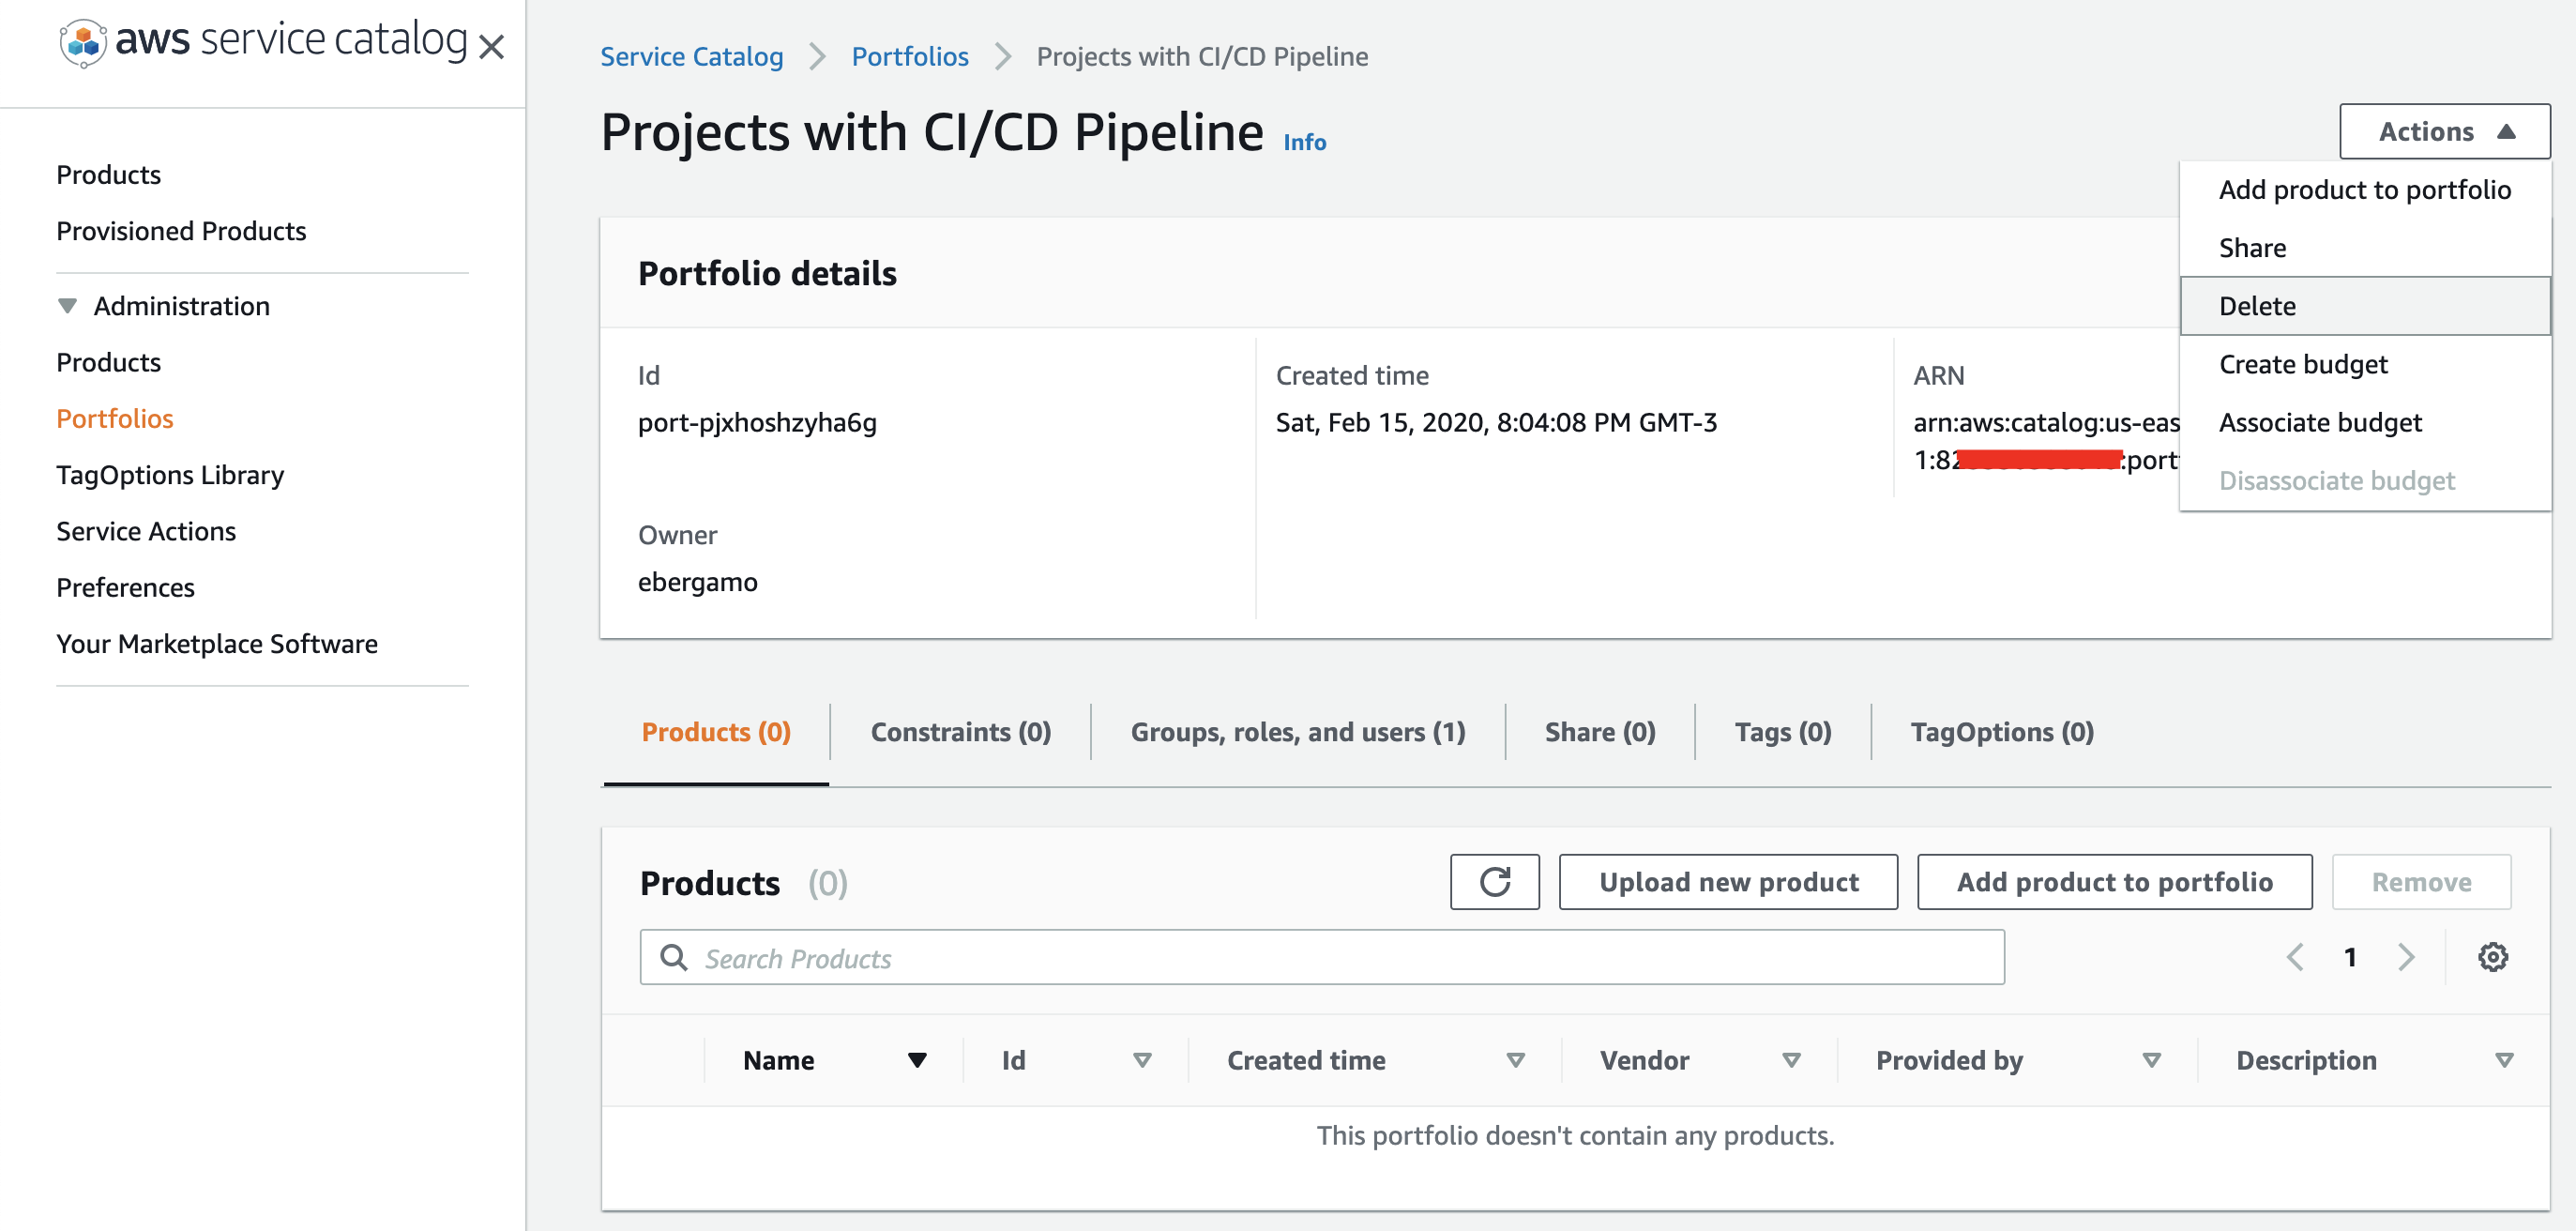
Task: Open Groups, roles, and users tab
Action: (x=1297, y=732)
